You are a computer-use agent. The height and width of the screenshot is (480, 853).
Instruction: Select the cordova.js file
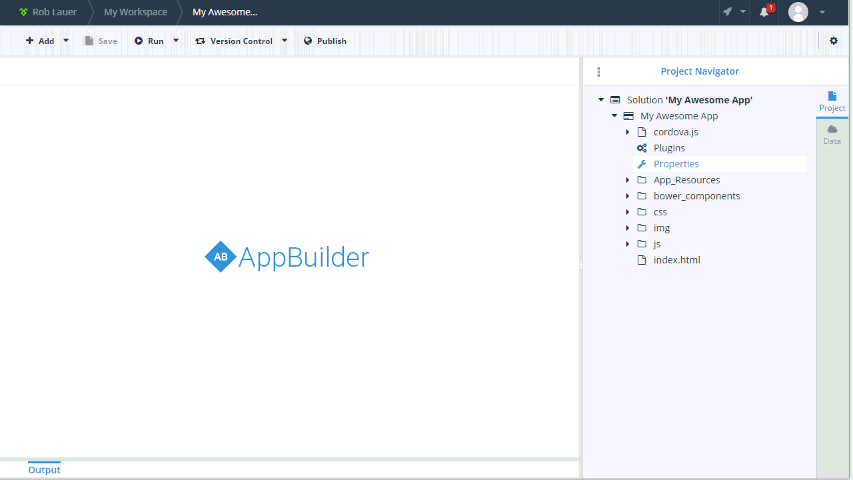tap(676, 132)
